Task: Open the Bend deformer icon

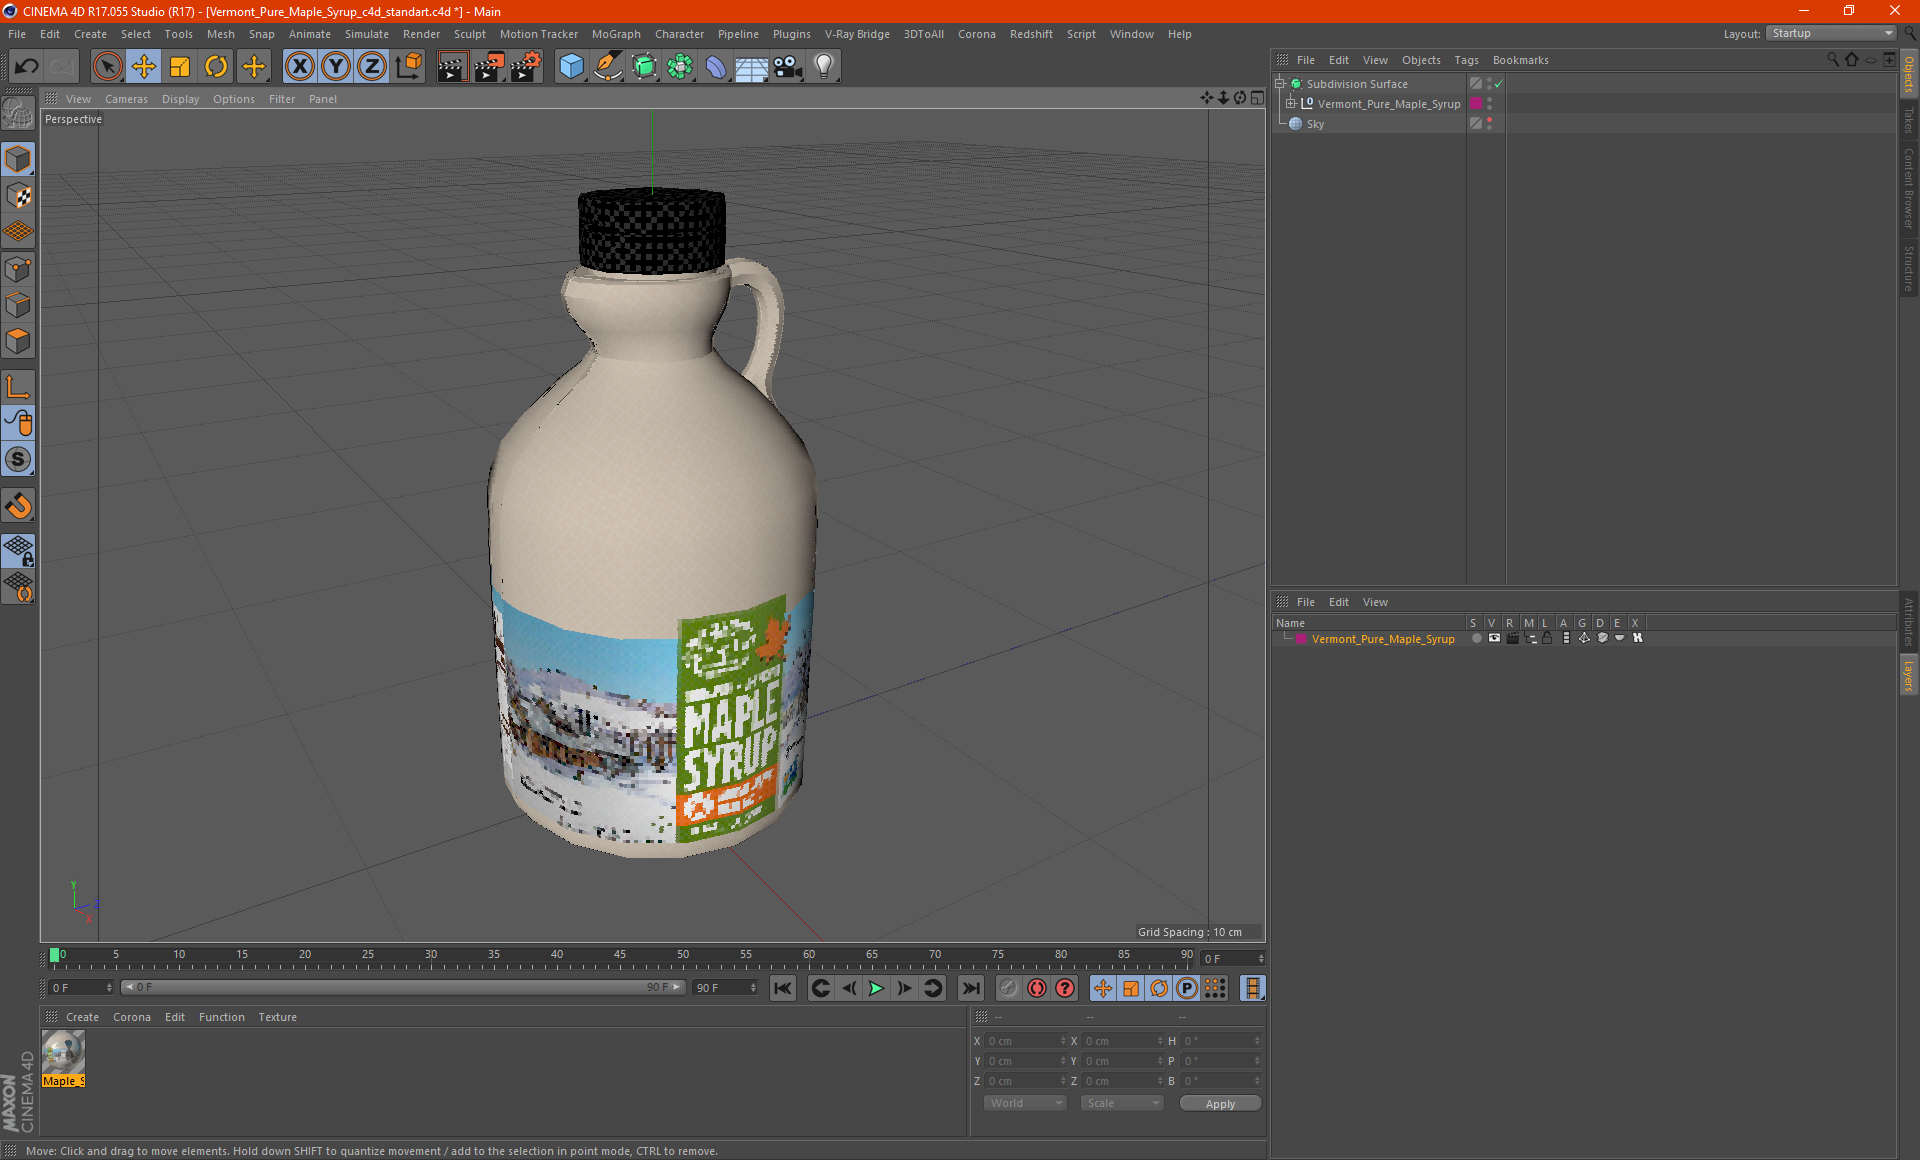Action: tap(716, 67)
